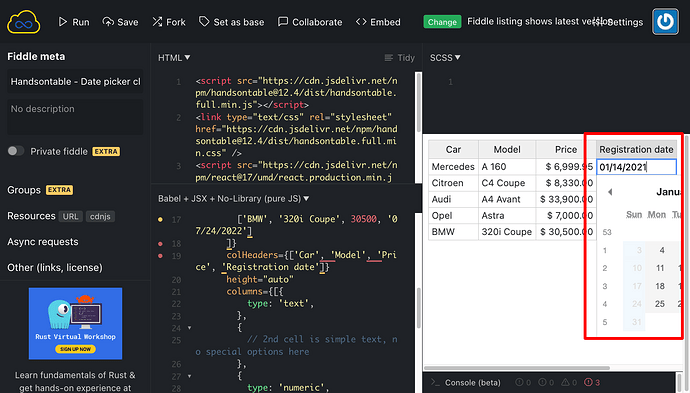
Task: Select the 320i Coupe table cell
Action: point(507,232)
